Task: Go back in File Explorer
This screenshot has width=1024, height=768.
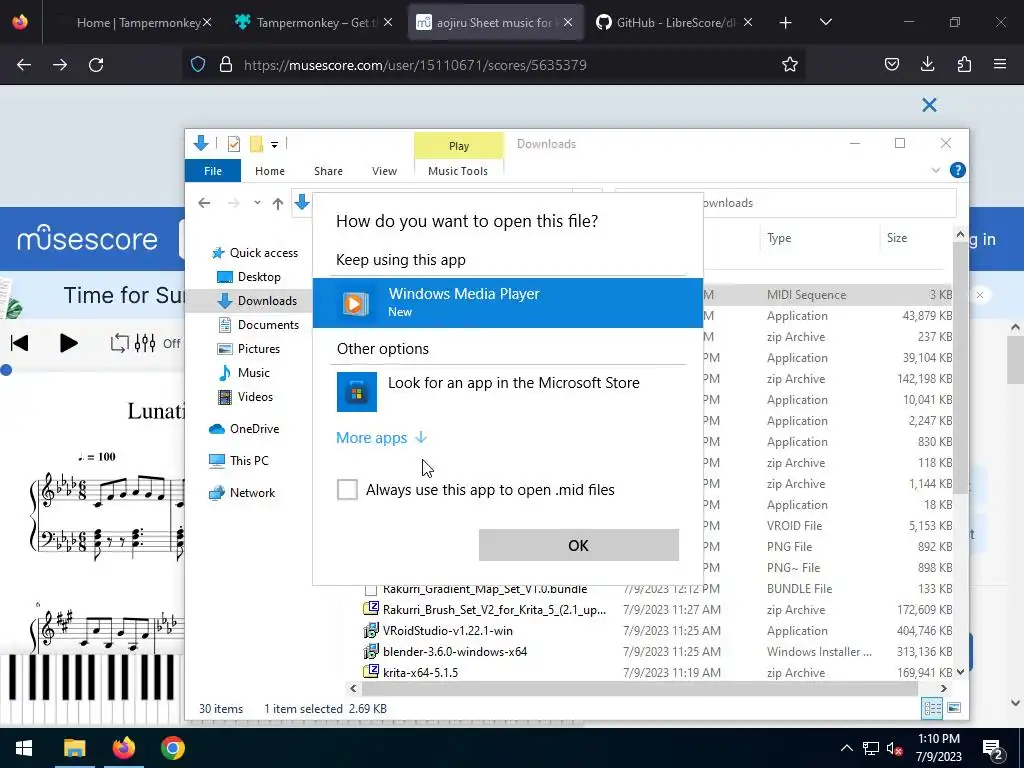Action: pyautogui.click(x=204, y=203)
